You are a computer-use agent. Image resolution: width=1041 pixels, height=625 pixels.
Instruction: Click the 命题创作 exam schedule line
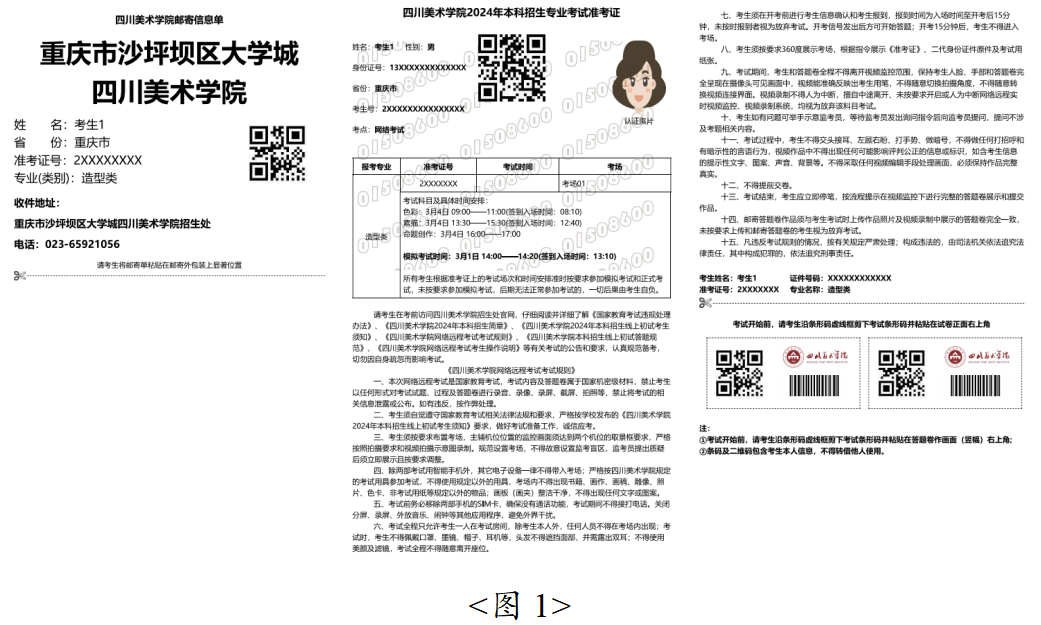point(462,234)
